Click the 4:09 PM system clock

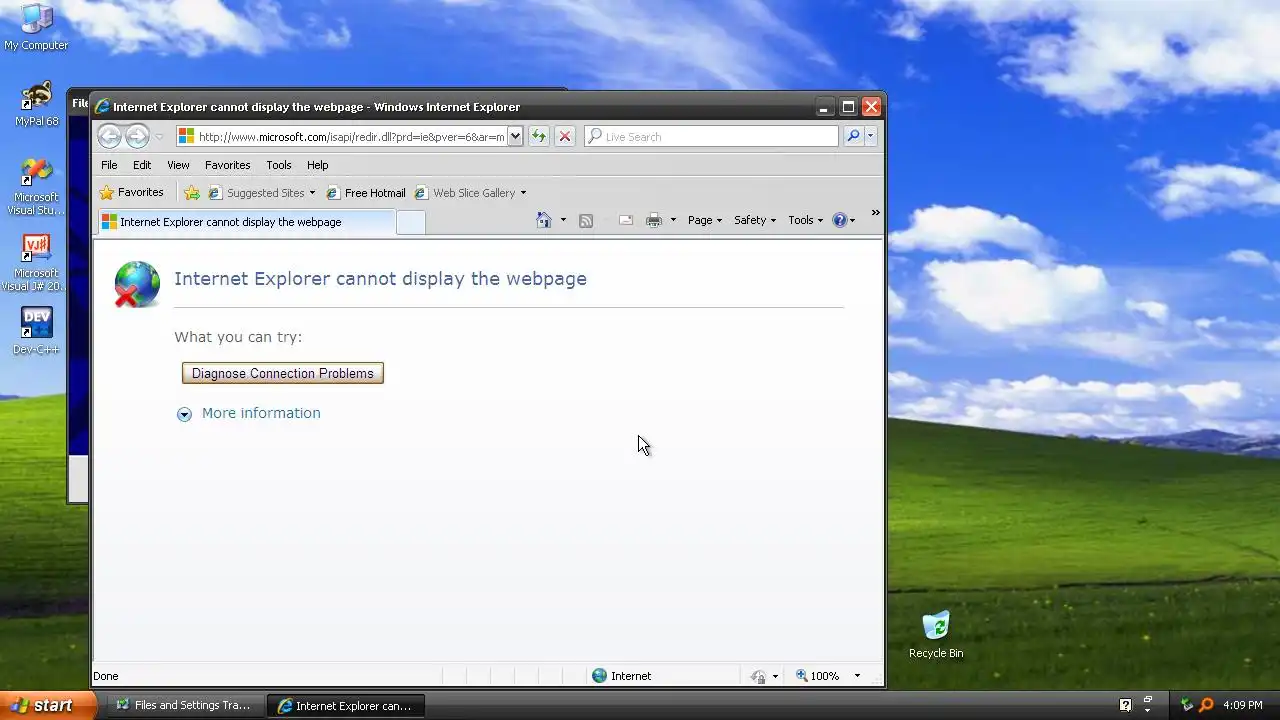pyautogui.click(x=1243, y=705)
